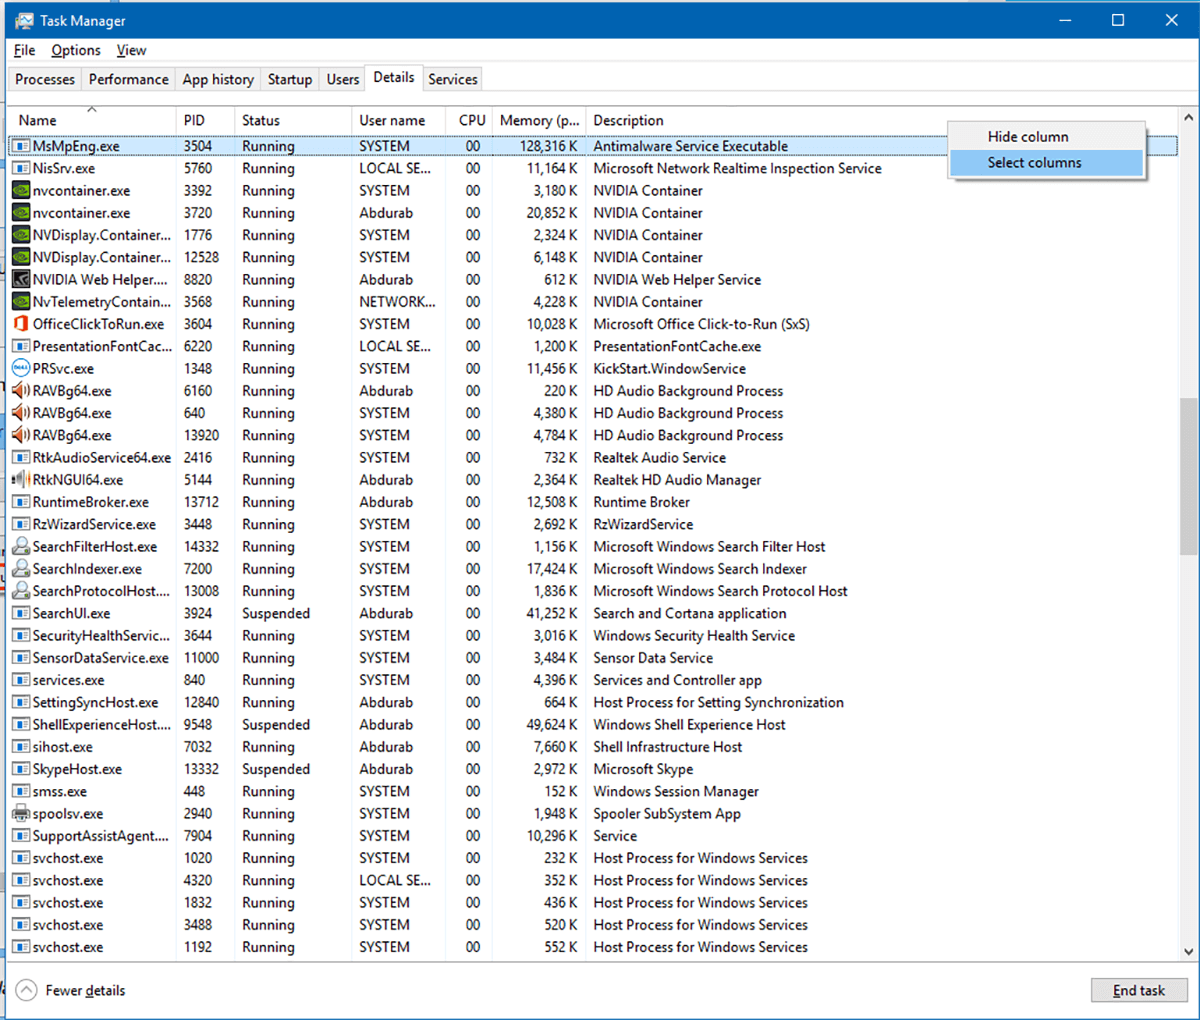Image resolution: width=1200 pixels, height=1020 pixels.
Task: Sort by Memory column header
Action: click(538, 120)
